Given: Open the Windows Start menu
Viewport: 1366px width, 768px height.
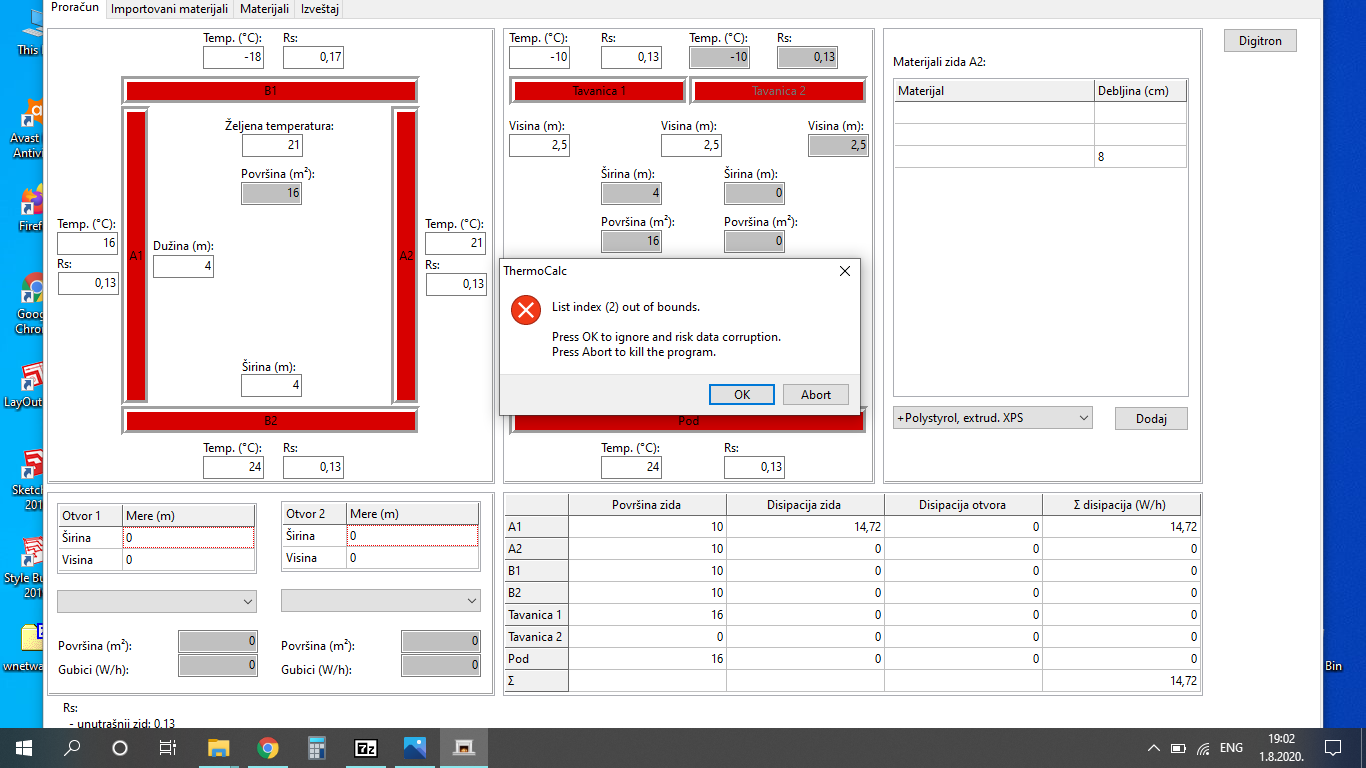Looking at the screenshot, I should coord(23,747).
